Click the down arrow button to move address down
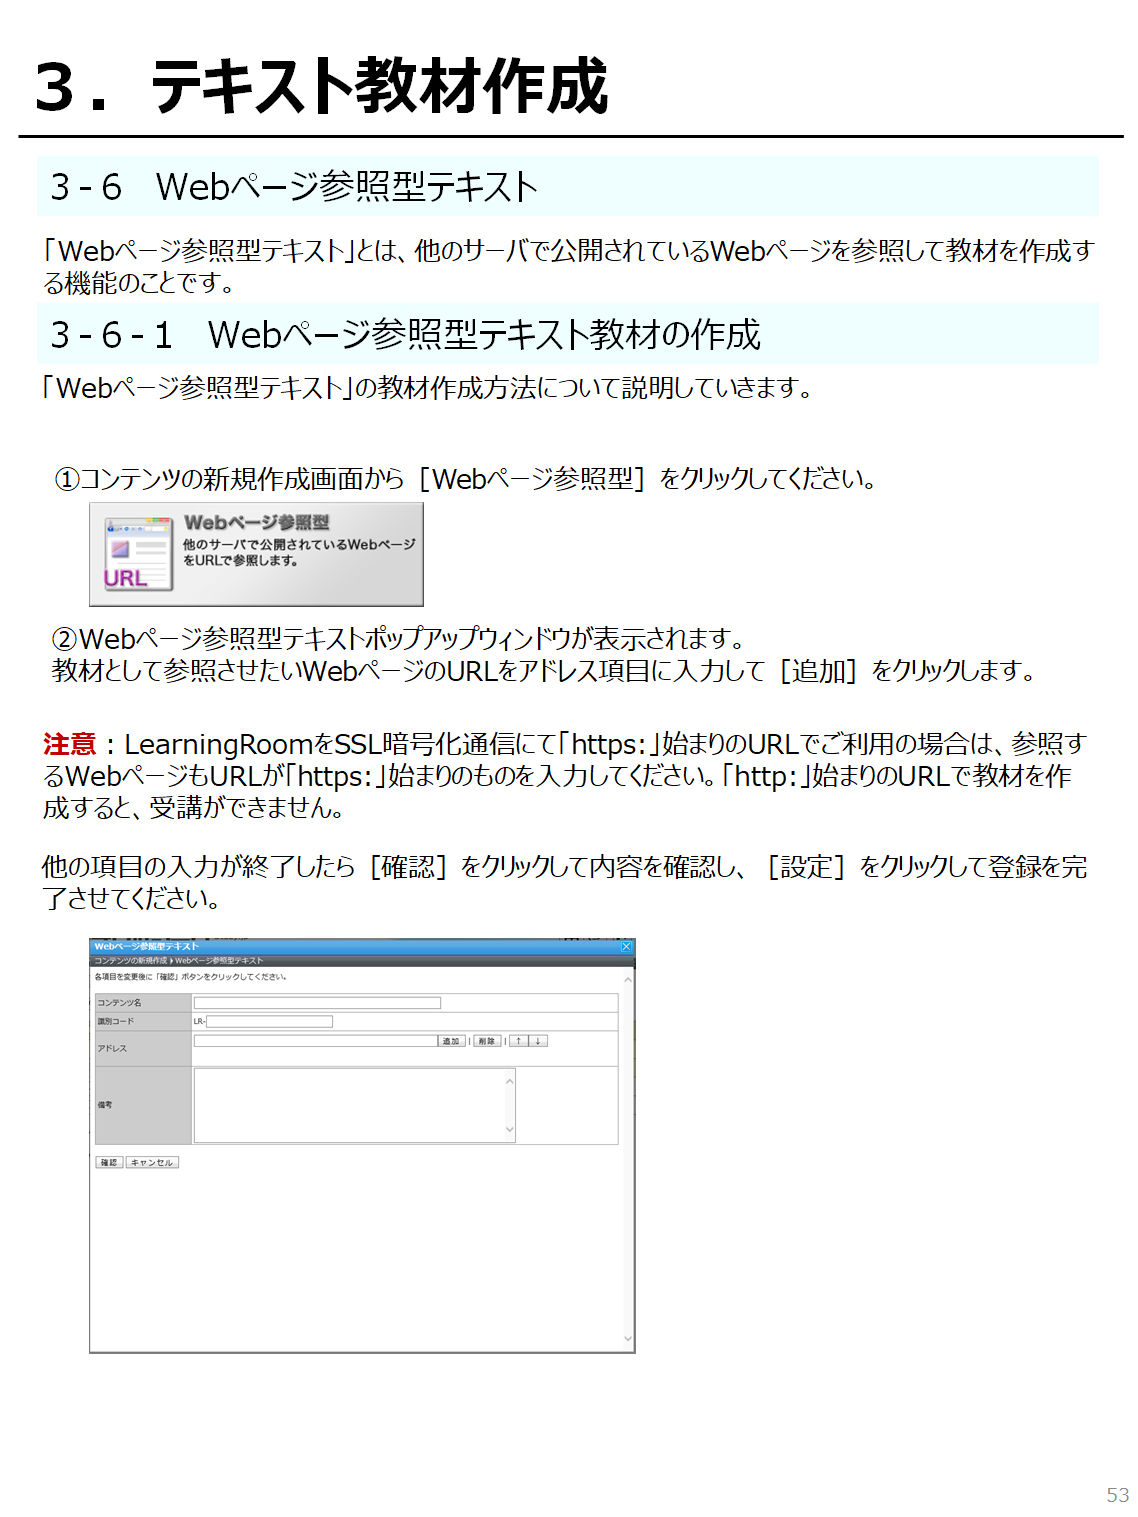The height and width of the screenshot is (1517, 1138). click(x=538, y=1041)
